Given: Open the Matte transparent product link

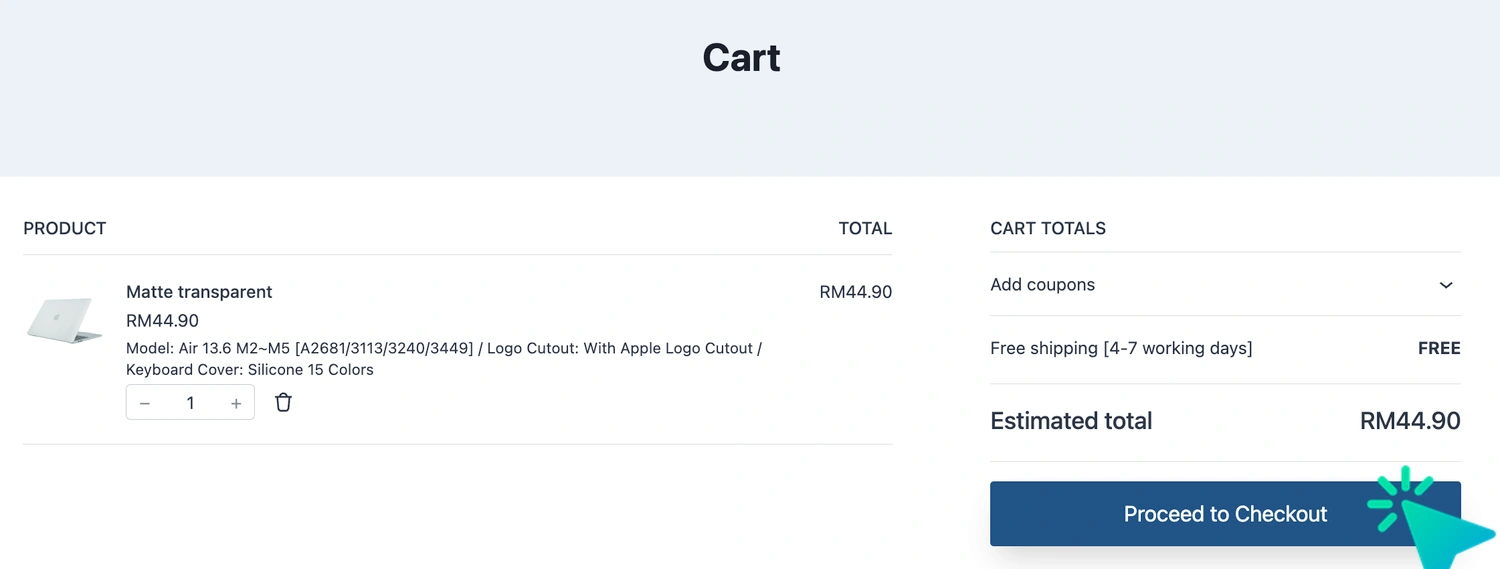Looking at the screenshot, I should 199,292.
